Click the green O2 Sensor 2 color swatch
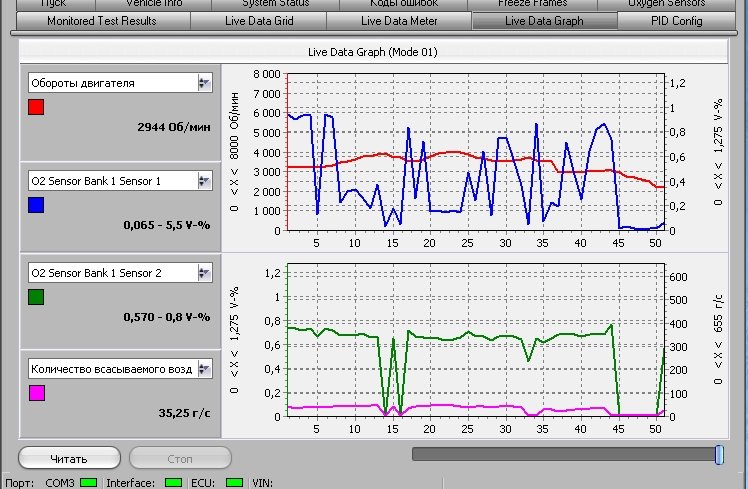748x489 pixels. pos(36,297)
